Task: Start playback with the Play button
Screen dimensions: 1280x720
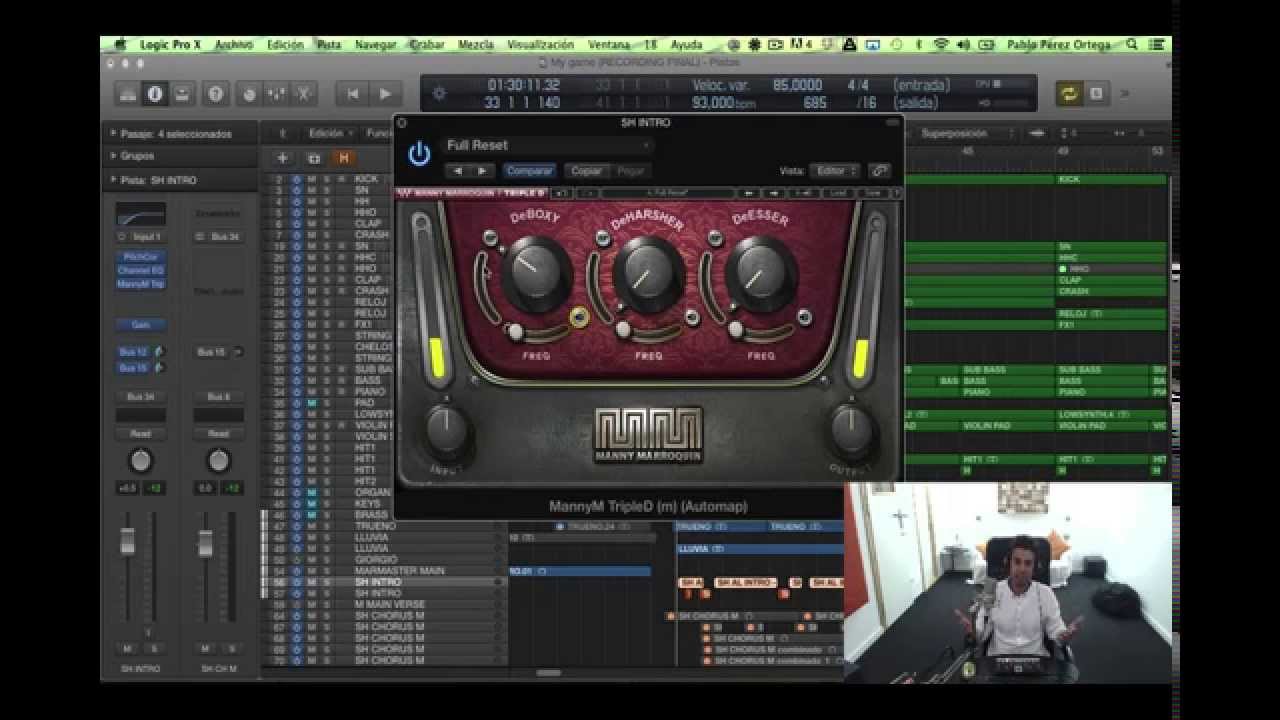Action: (385, 94)
